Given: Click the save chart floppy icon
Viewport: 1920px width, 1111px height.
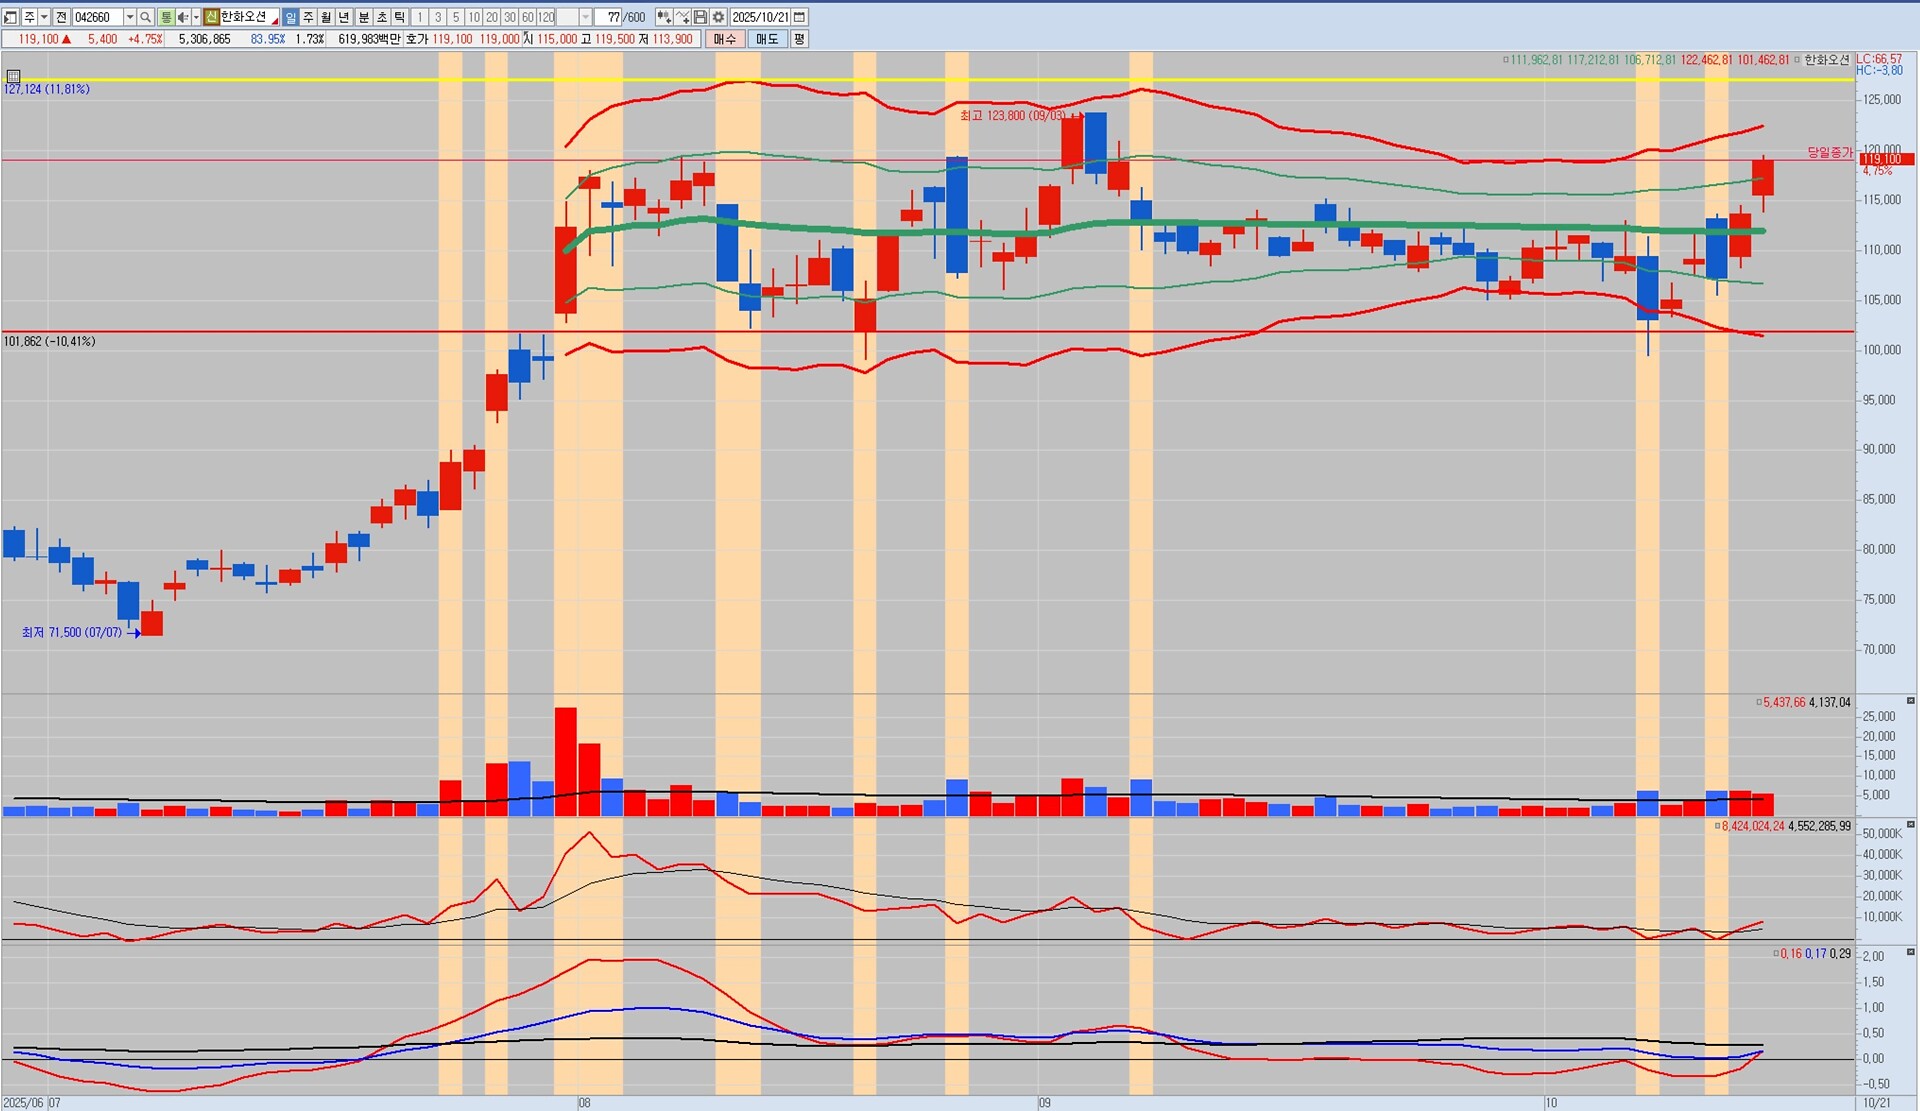Looking at the screenshot, I should (700, 17).
